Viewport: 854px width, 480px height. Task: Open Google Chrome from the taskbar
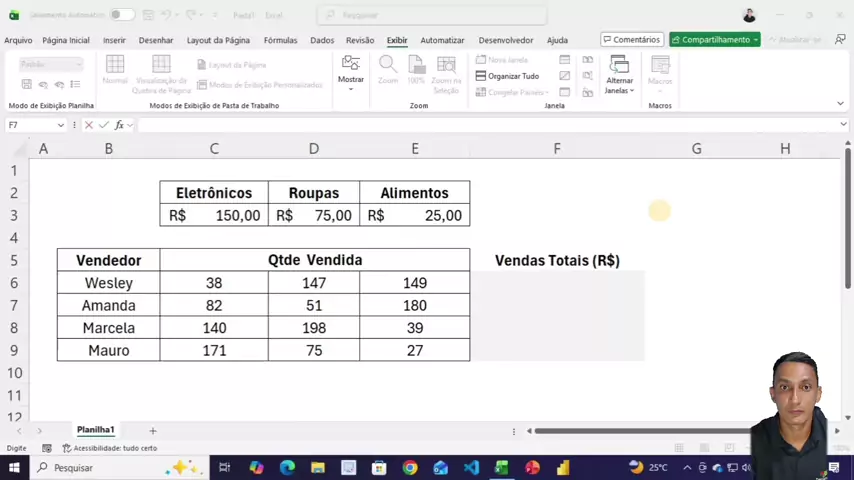410,467
